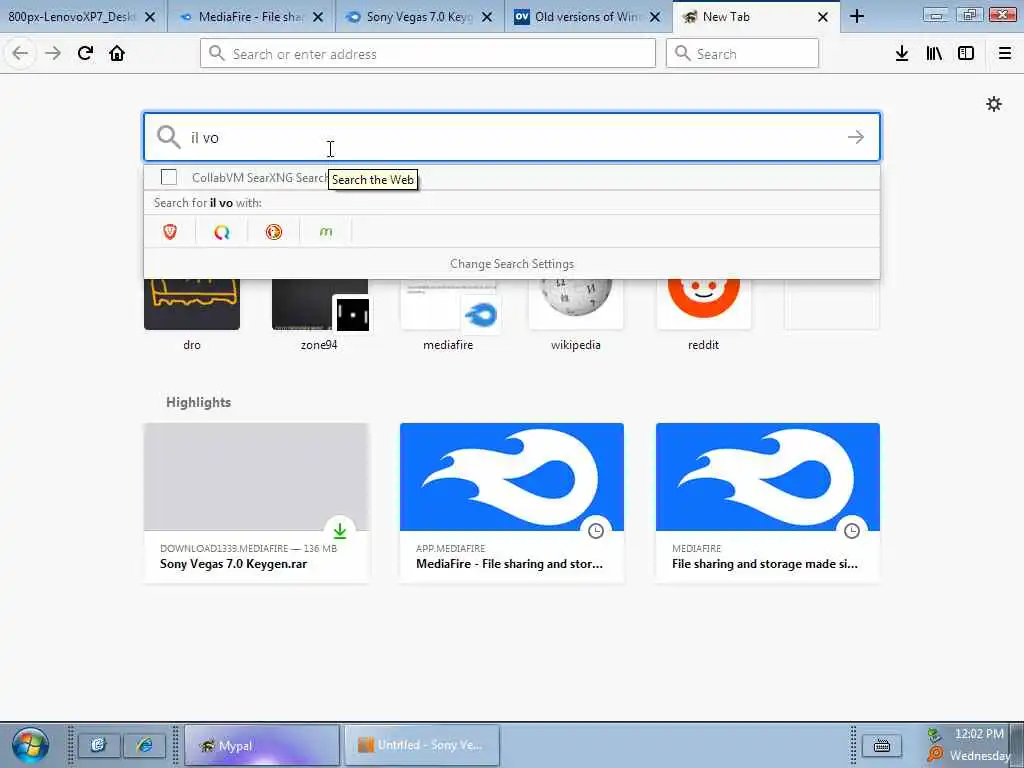Open File sharing and storage highlight card
Screen dimensions: 1024x768
point(767,503)
